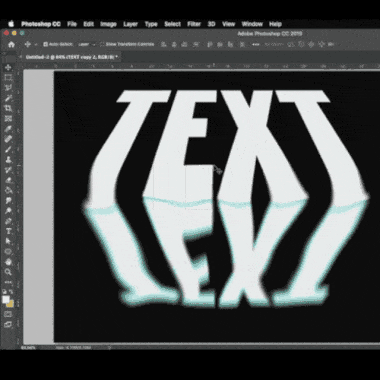Select the Eraser tool
The image size is (380, 380).
point(9,180)
